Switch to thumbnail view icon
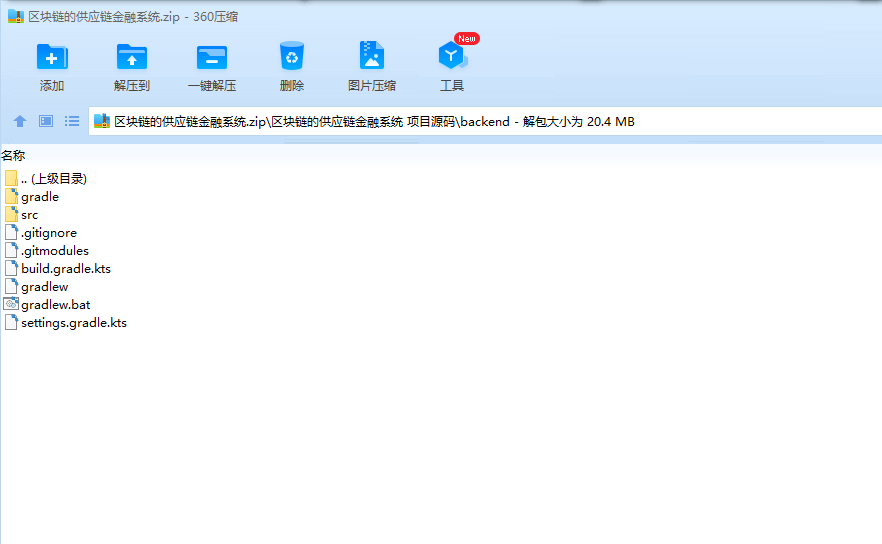Image resolution: width=882 pixels, height=544 pixels. click(46, 121)
